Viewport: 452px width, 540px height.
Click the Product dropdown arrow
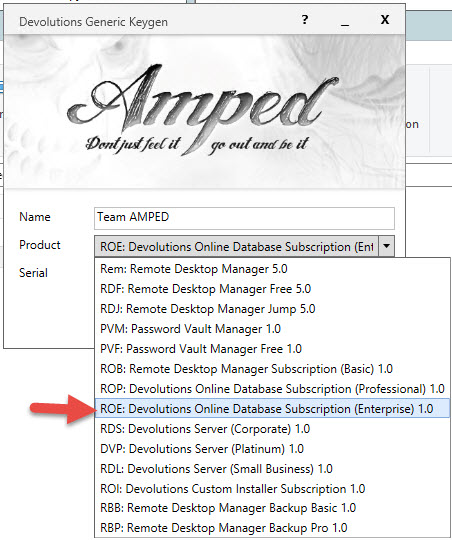pyautogui.click(x=387, y=246)
